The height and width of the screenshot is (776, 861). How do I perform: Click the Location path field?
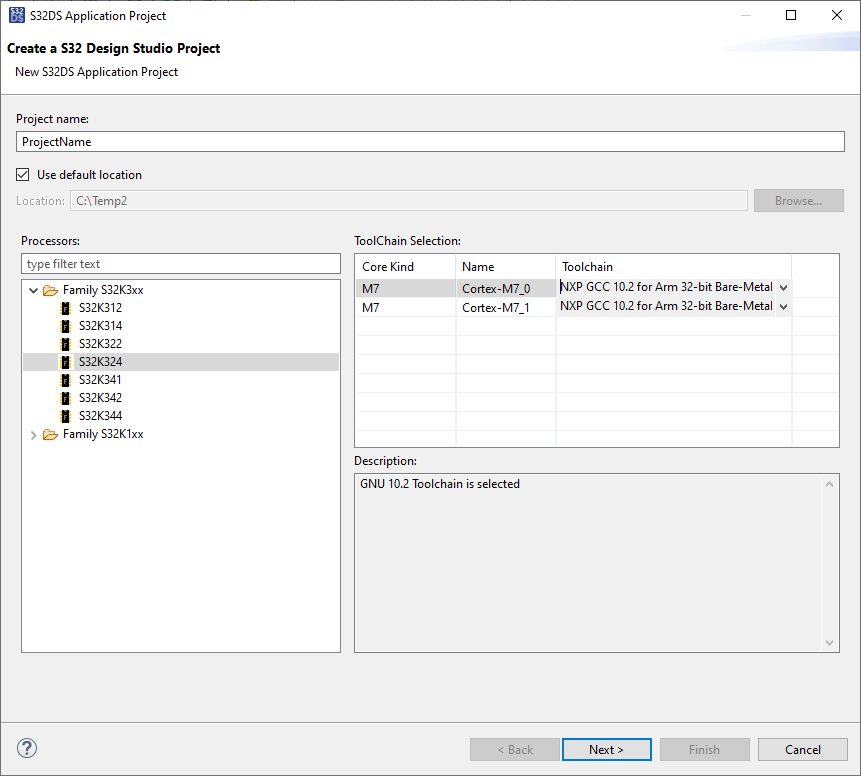pos(409,201)
